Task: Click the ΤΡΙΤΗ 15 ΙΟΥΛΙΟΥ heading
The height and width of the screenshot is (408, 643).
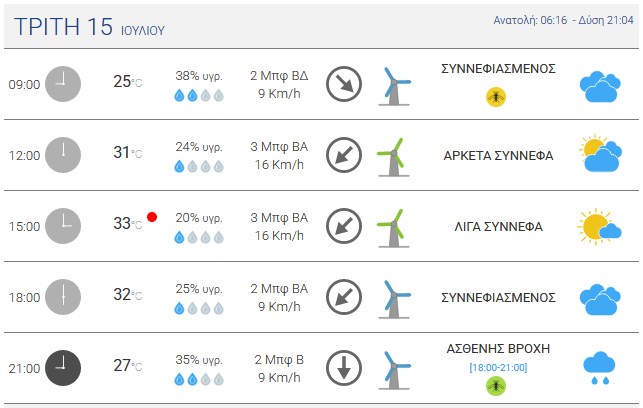Action: coord(89,27)
